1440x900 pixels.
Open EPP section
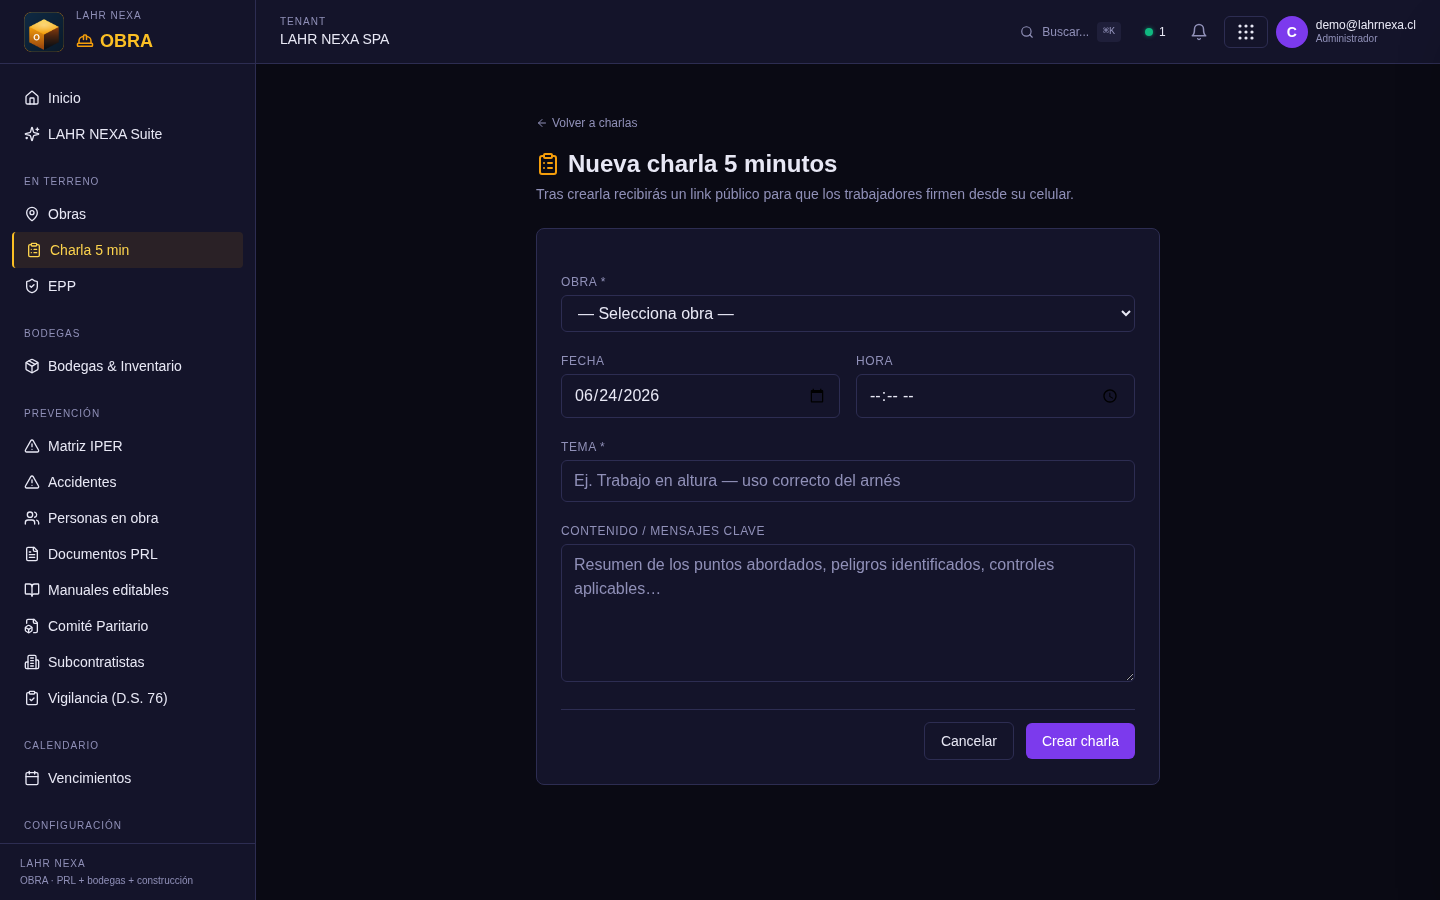pyautogui.click(x=128, y=286)
